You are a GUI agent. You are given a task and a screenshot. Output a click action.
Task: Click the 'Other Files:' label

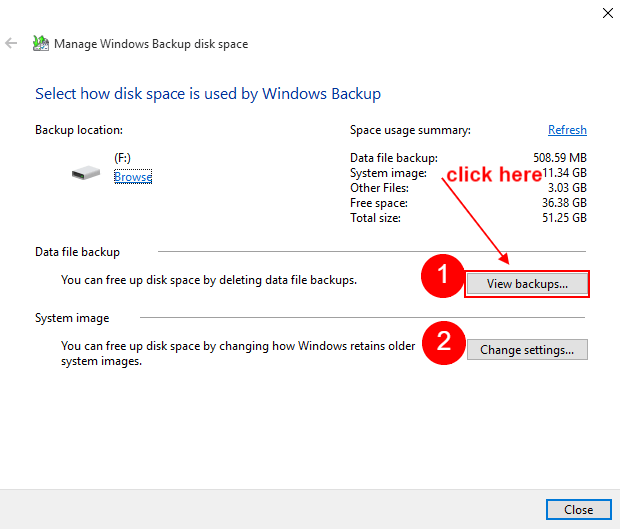tap(379, 188)
